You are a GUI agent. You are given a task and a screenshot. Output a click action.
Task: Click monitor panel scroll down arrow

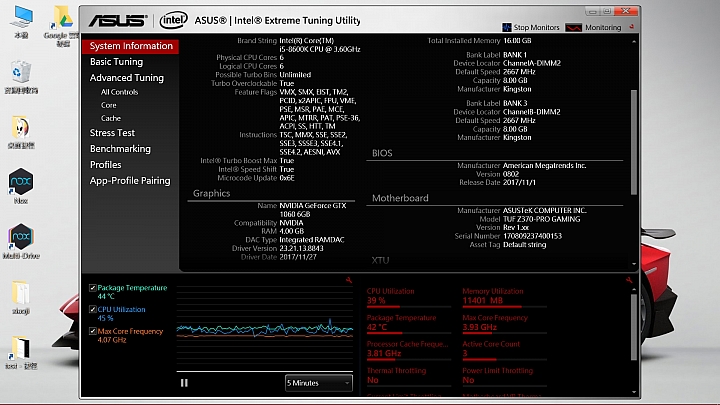[634, 392]
